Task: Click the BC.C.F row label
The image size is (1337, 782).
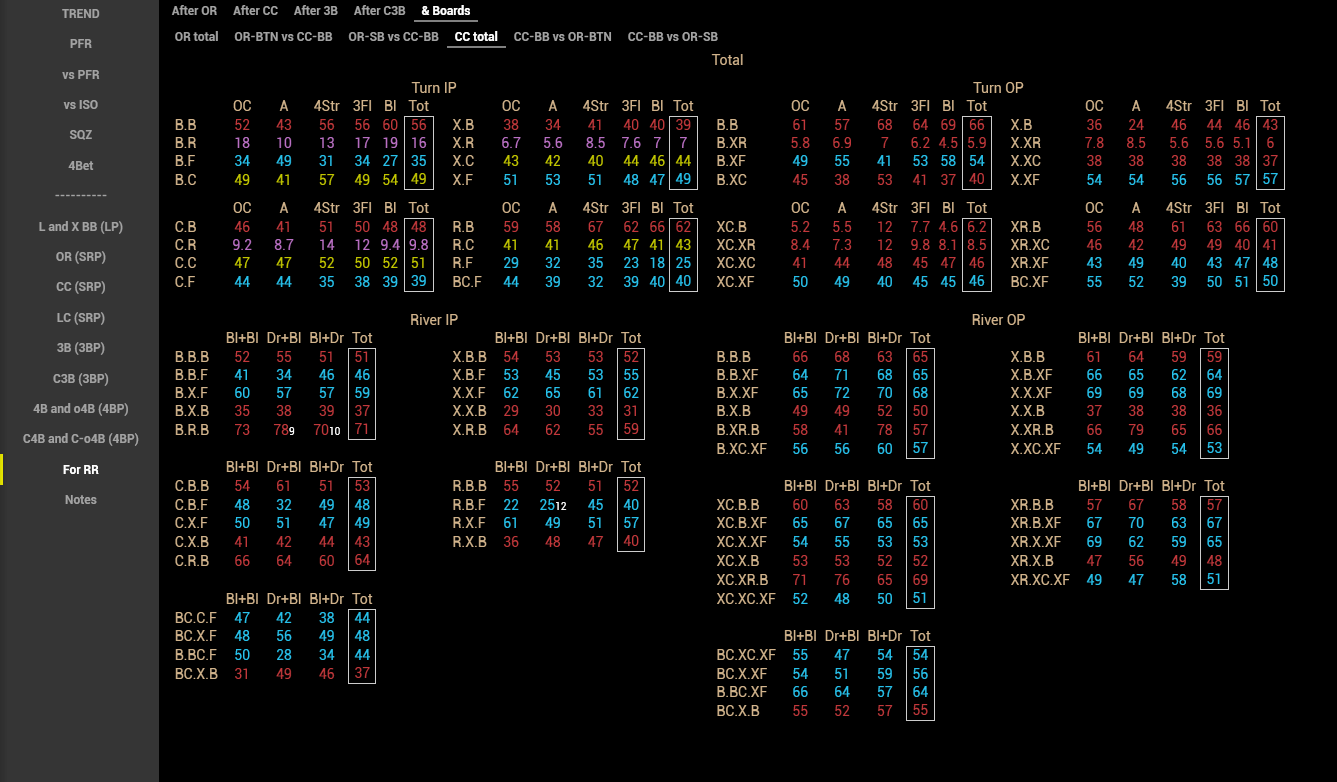Action: click(196, 618)
